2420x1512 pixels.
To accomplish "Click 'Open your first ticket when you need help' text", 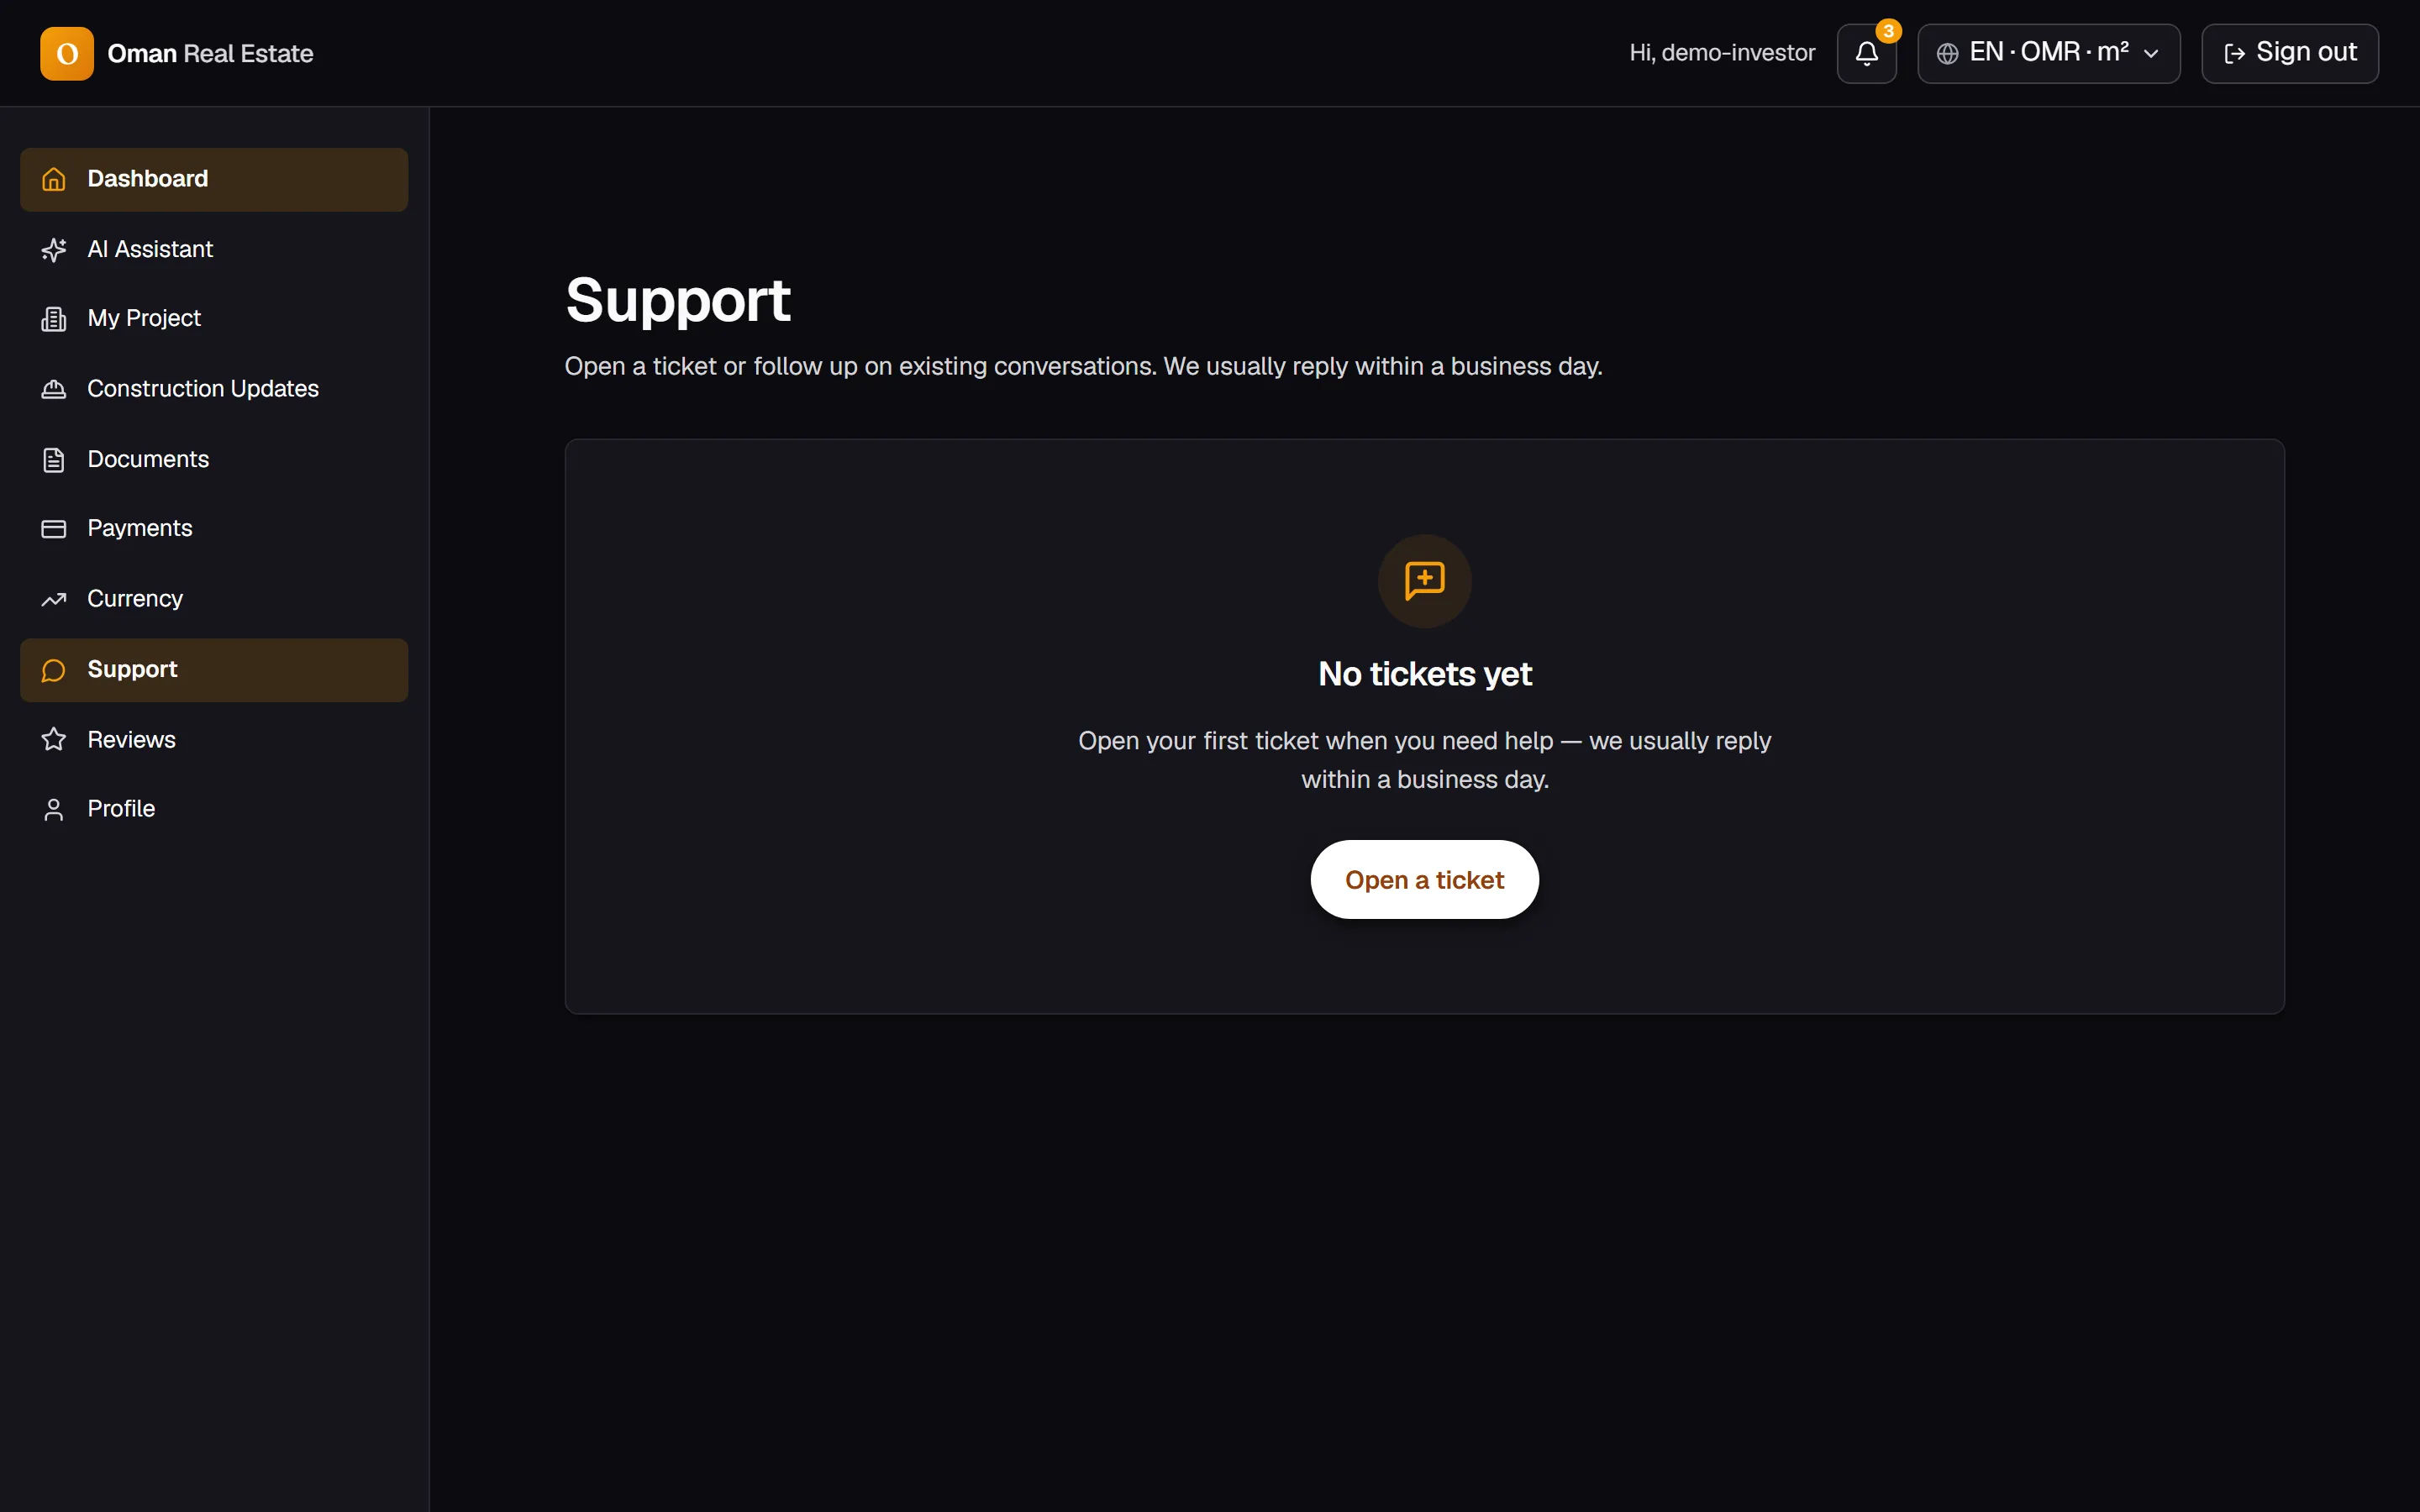I will click(x=1424, y=760).
